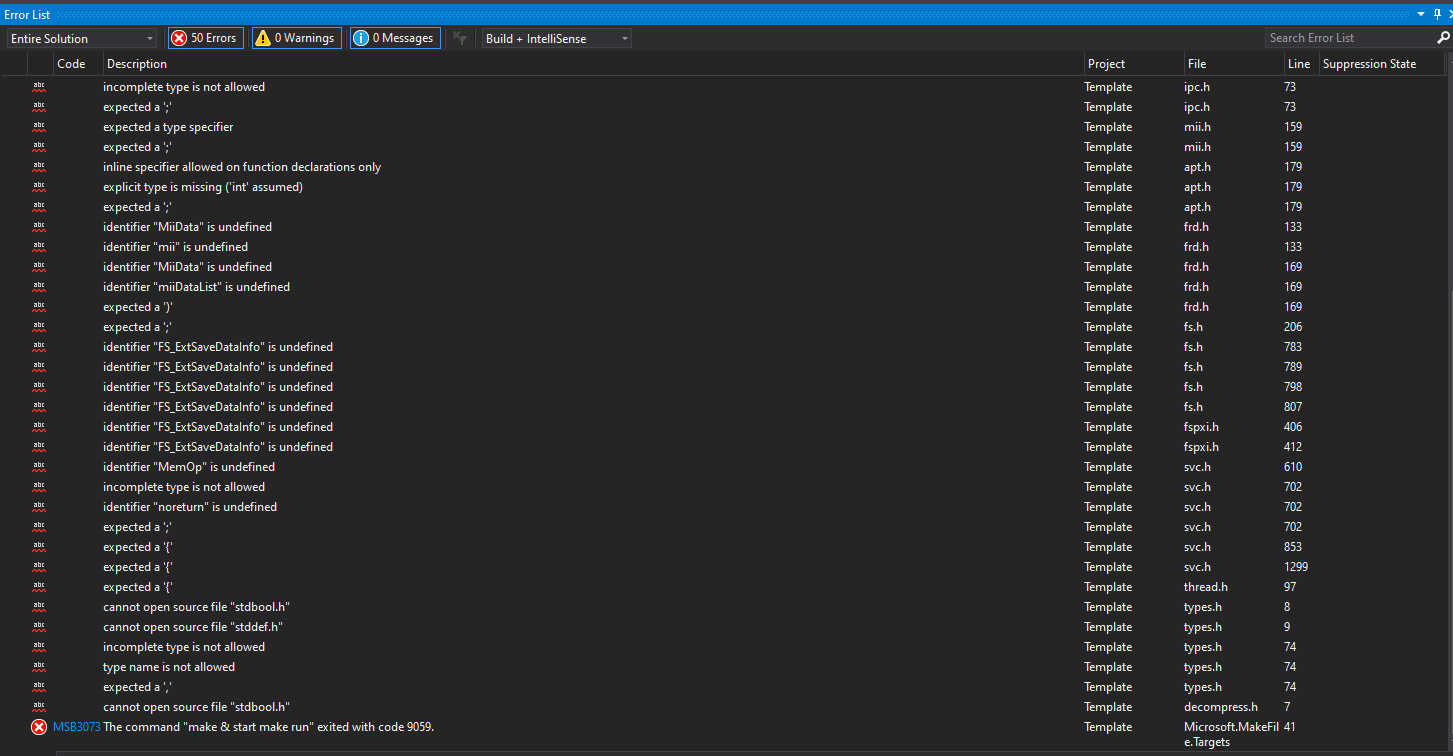Select "inline specifier allowed on function declarations only"
Viewport: 1453px width, 756px height.
tap(242, 167)
